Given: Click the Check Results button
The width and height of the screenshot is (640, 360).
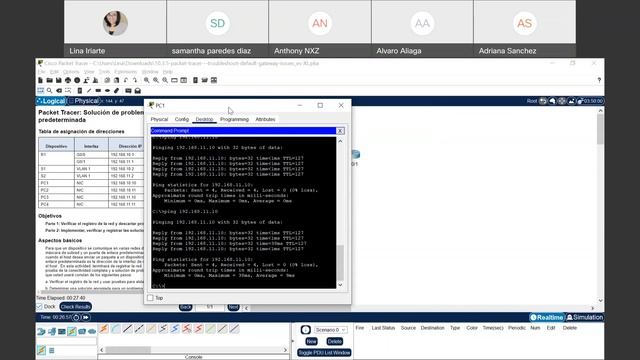Looking at the screenshot, I should (76, 307).
